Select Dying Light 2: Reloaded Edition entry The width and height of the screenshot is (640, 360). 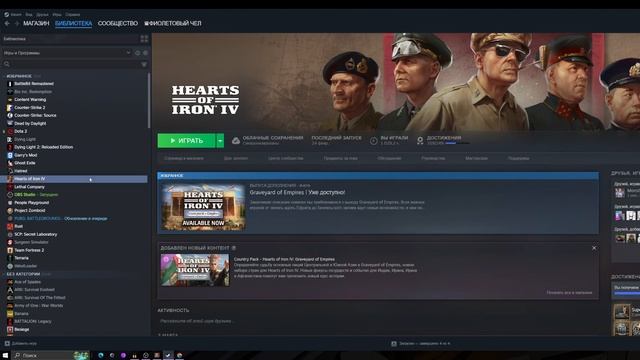coord(44,147)
